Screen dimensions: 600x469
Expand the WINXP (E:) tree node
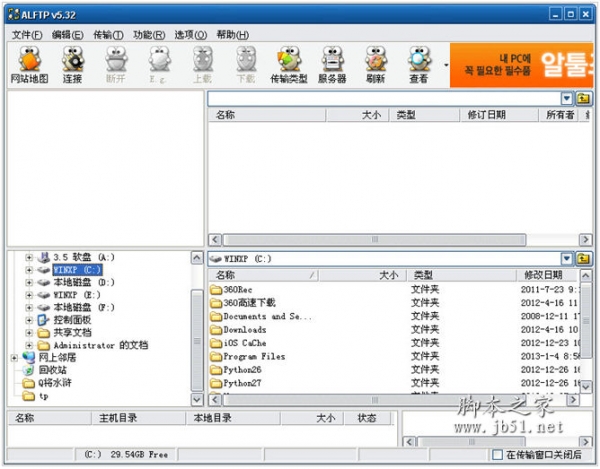(x=29, y=295)
